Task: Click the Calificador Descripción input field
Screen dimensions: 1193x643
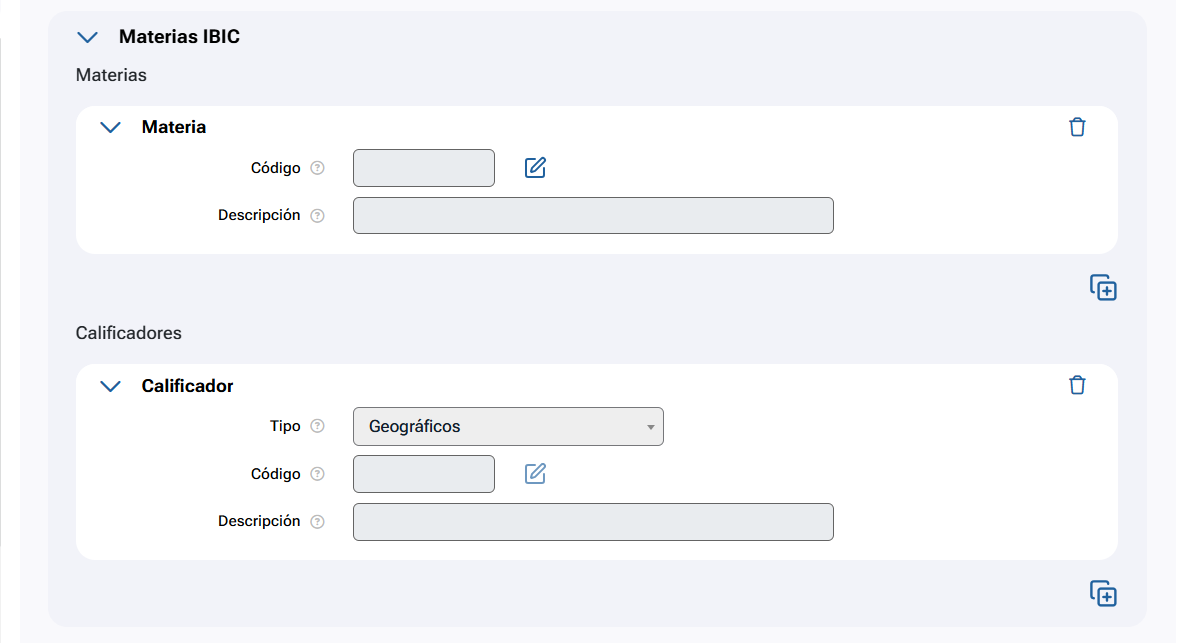Action: click(593, 522)
